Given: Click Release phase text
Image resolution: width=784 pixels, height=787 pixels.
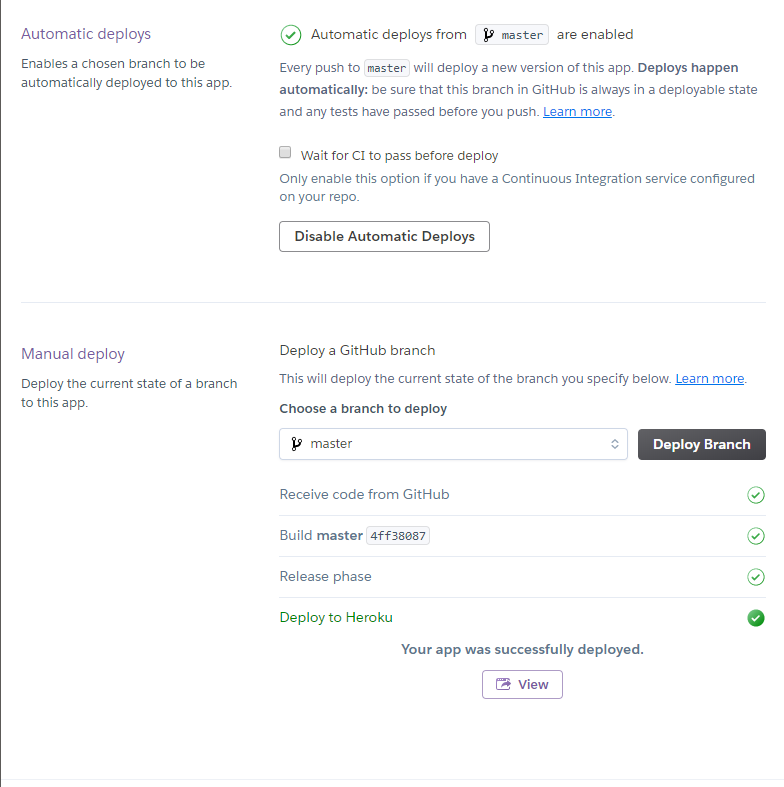Looking at the screenshot, I should (325, 576).
